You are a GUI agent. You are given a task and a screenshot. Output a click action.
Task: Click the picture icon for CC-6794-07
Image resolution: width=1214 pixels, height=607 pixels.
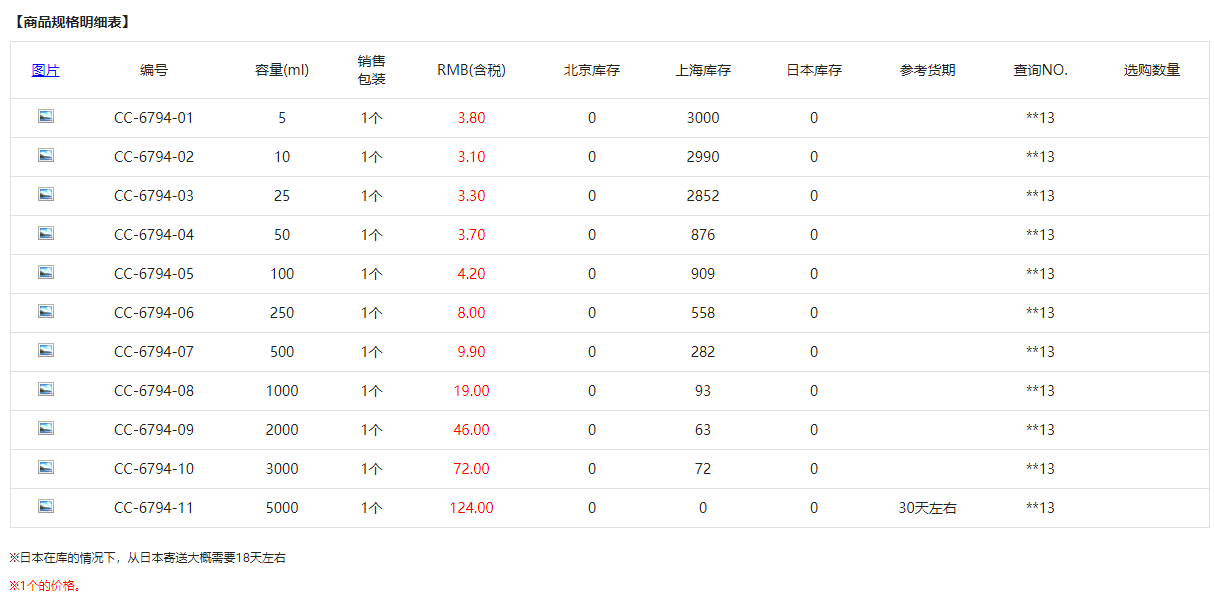[x=46, y=351]
